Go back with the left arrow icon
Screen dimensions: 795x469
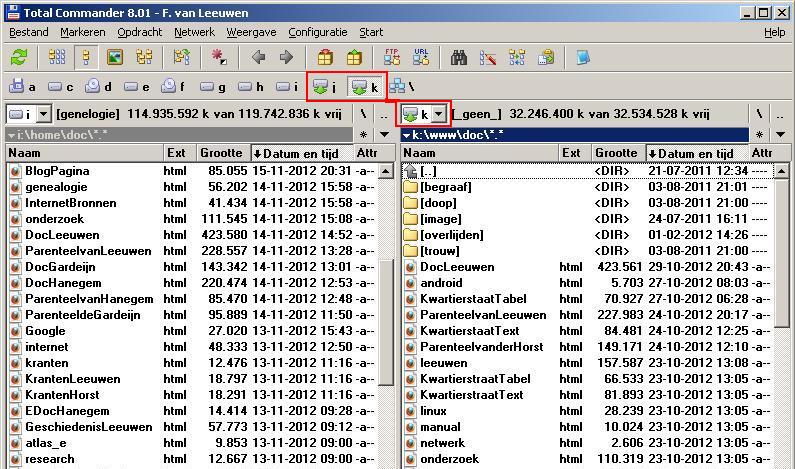point(258,57)
